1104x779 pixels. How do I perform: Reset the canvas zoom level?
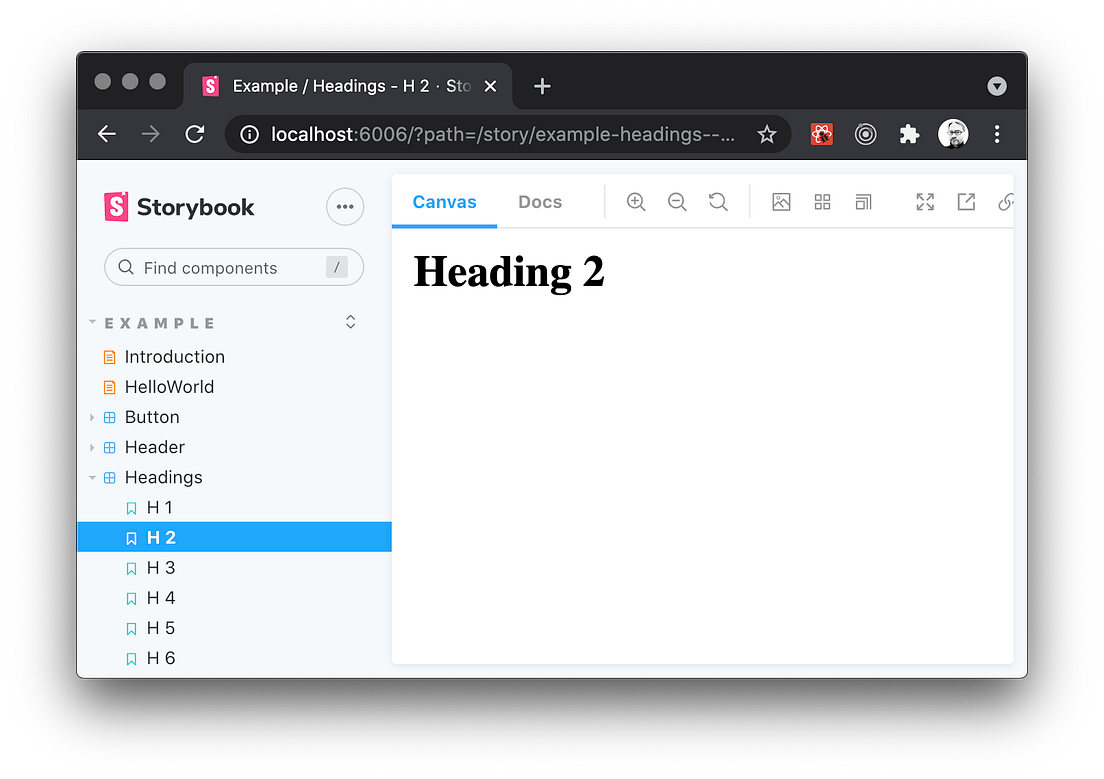tap(718, 201)
